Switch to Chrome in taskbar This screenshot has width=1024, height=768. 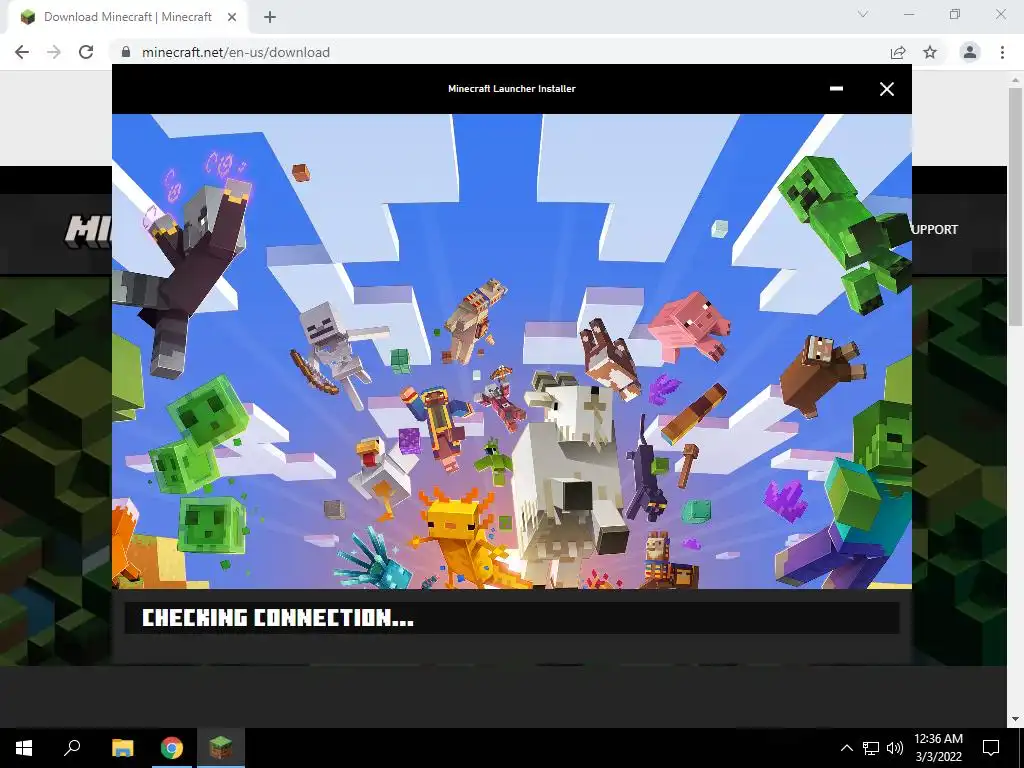[x=172, y=748]
